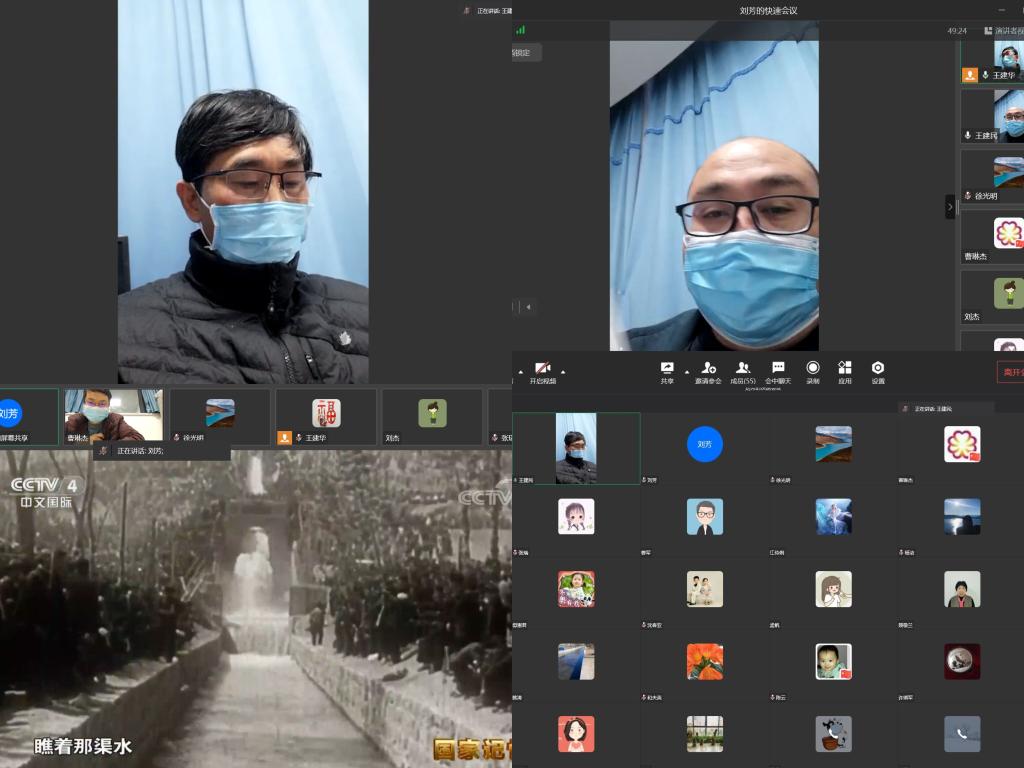The image size is (1024, 768).
Task: Open in-meeting chat (会中聊天)
Action: (x=778, y=369)
